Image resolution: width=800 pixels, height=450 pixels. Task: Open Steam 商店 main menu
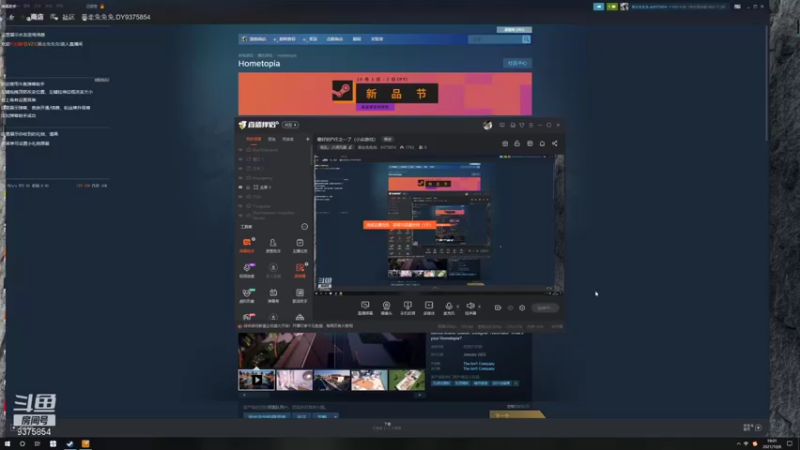point(36,17)
